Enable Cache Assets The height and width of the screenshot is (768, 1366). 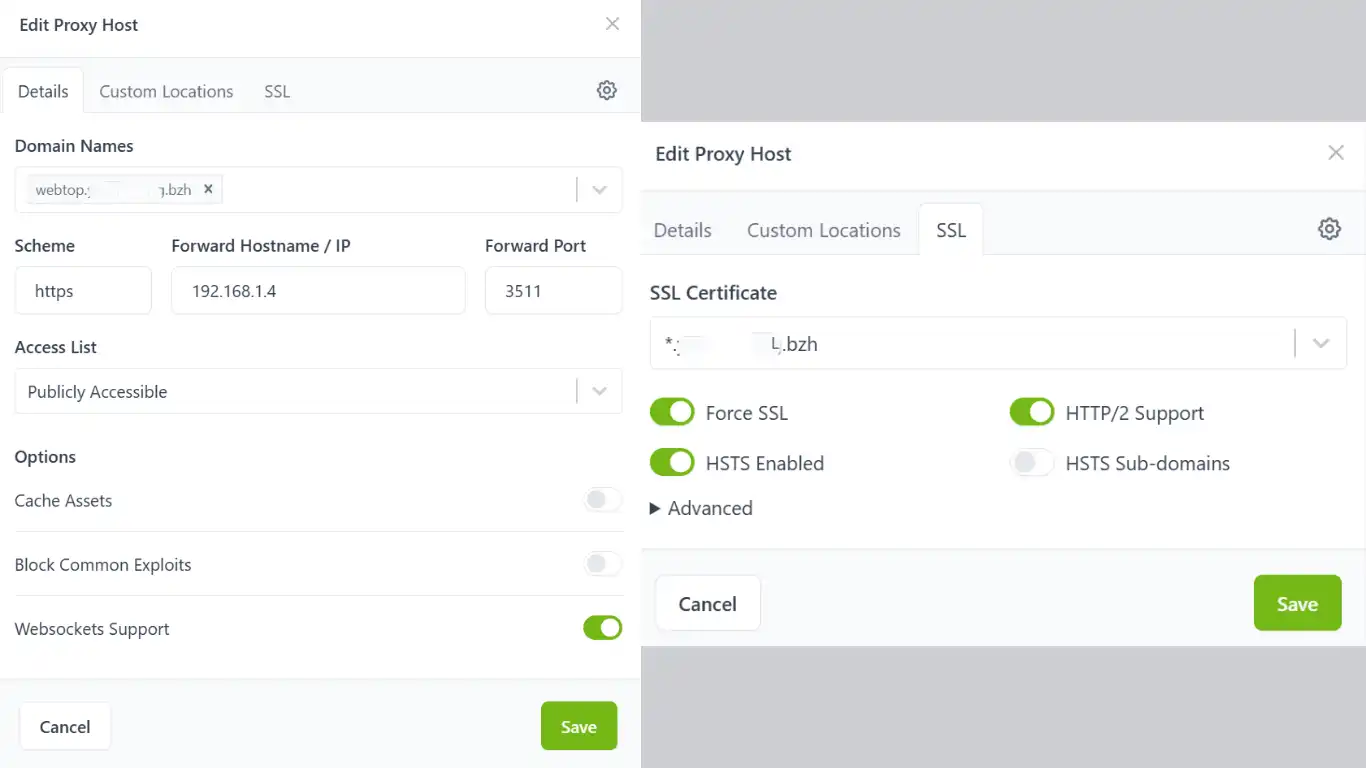tap(603, 500)
